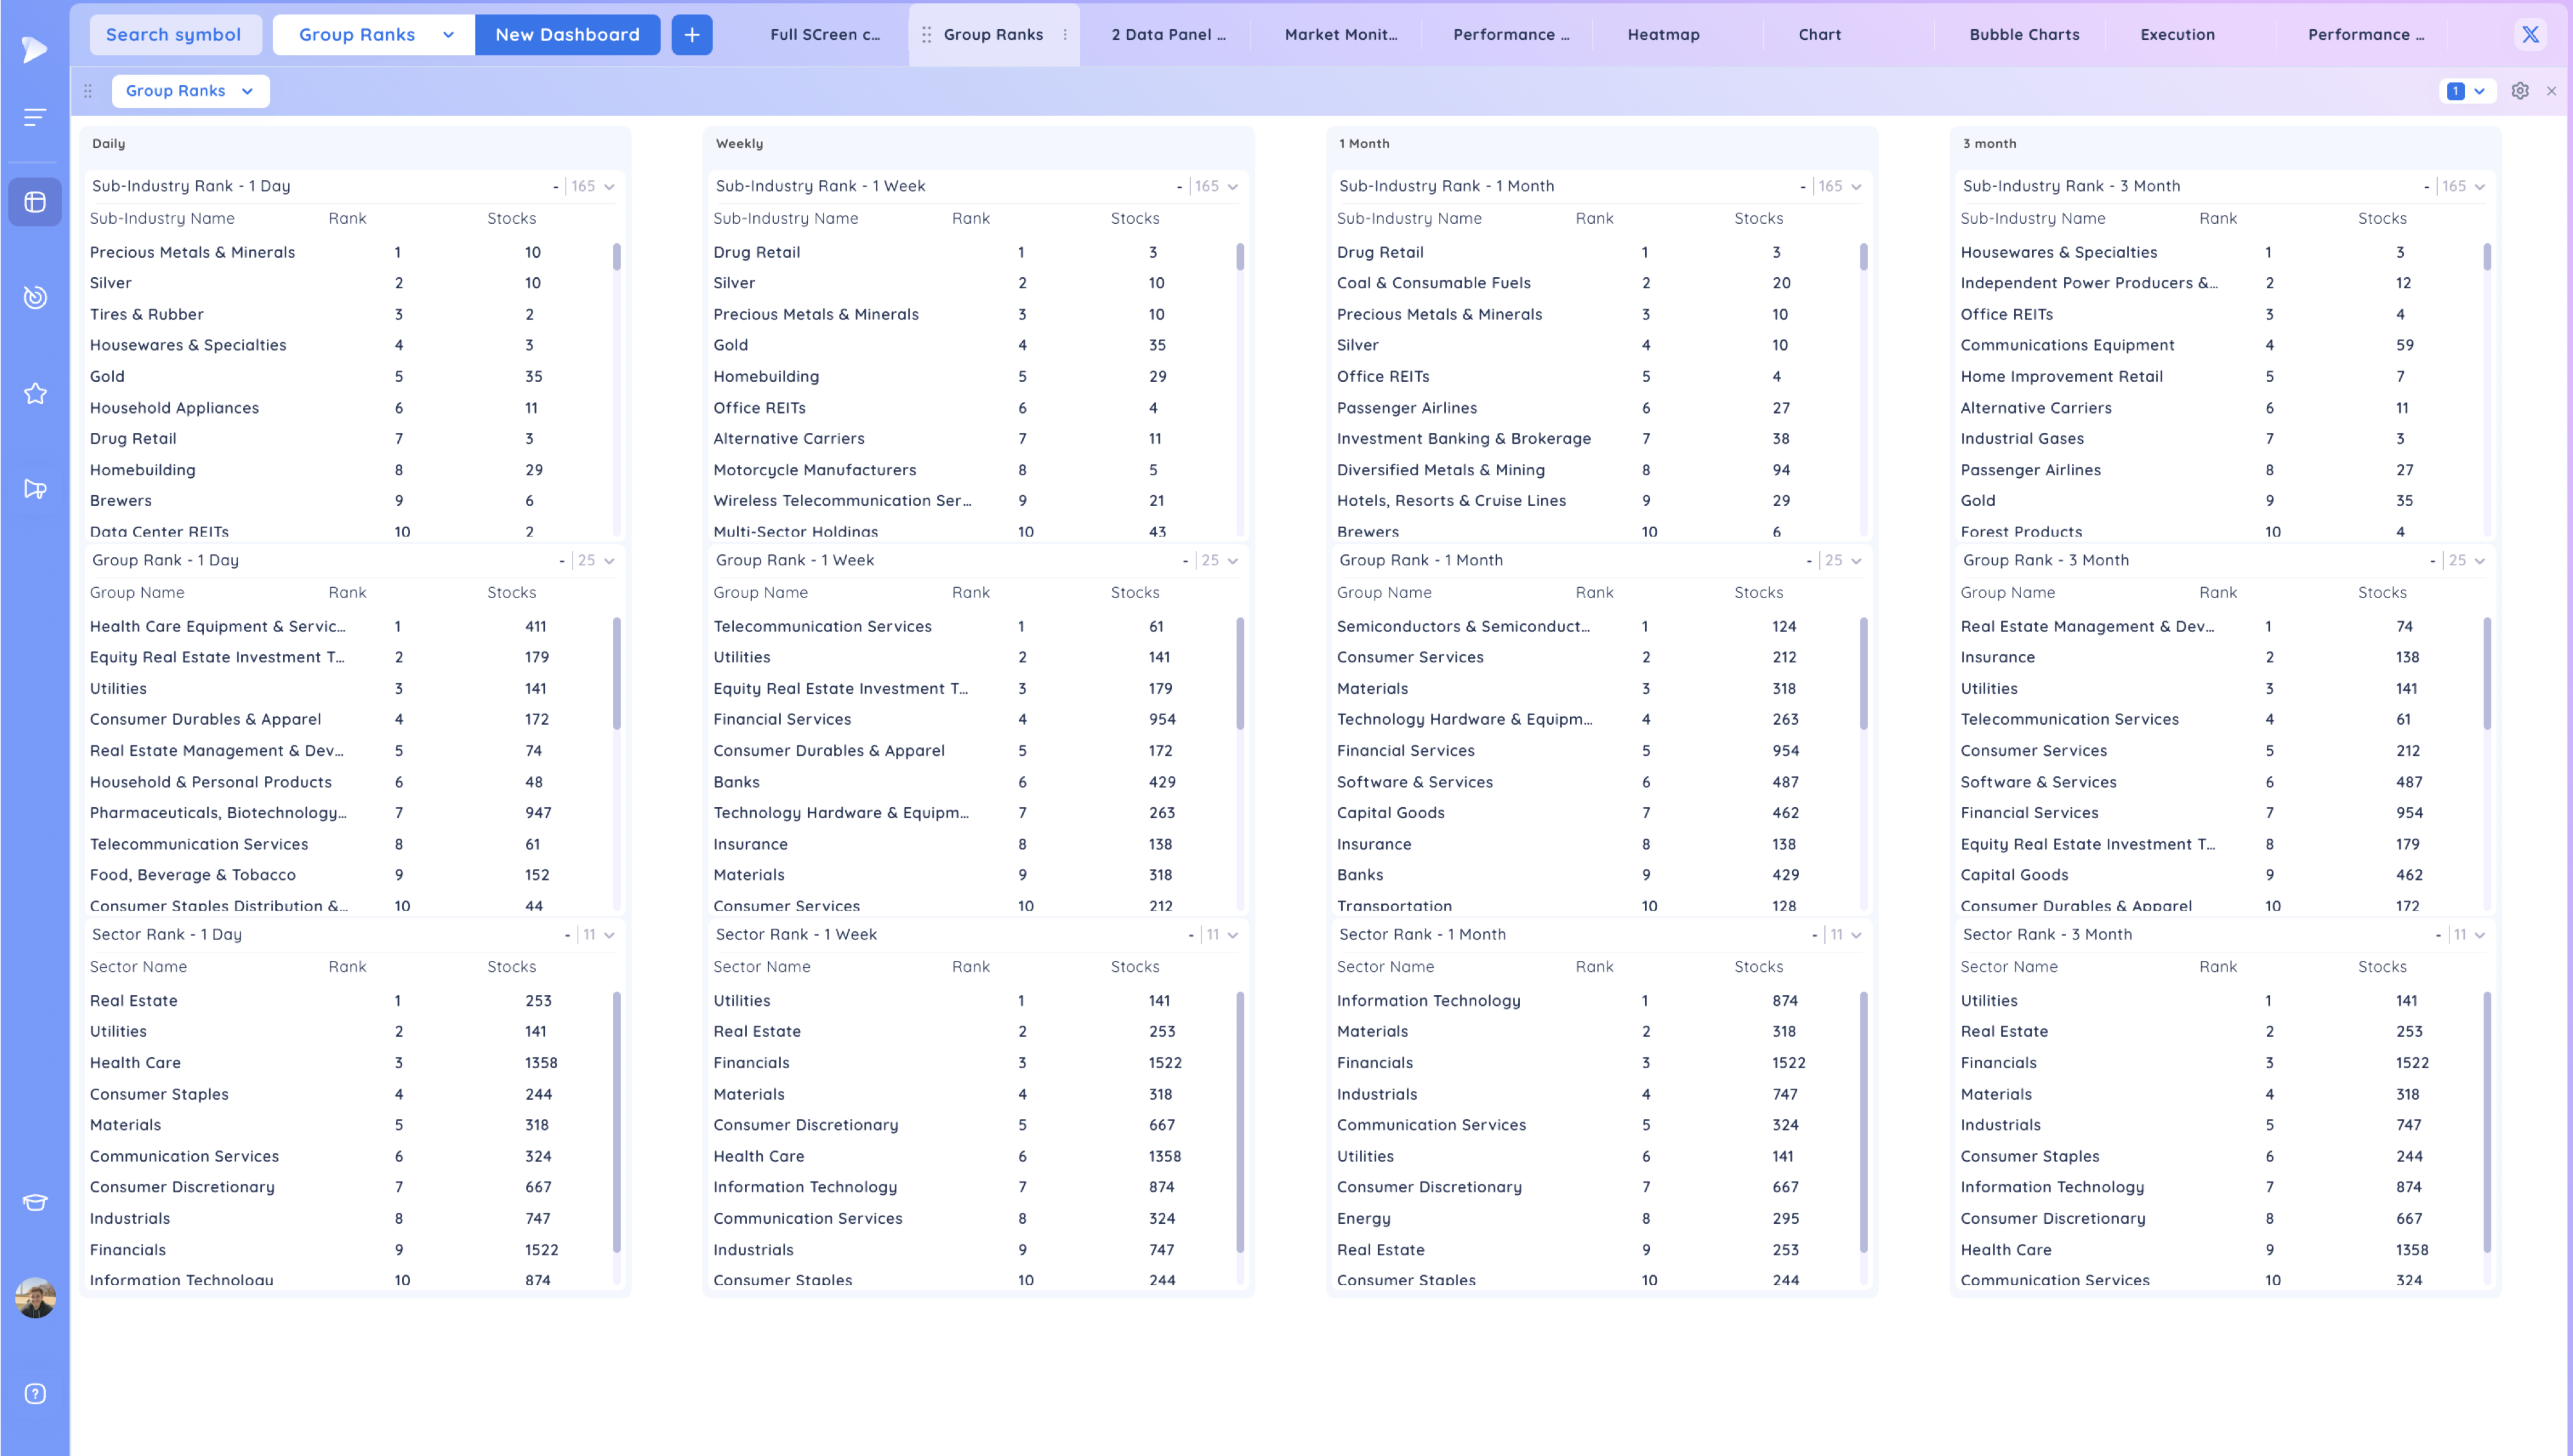Click the app logo icon in sidebar
The image size is (2573, 1456).
[34, 48]
